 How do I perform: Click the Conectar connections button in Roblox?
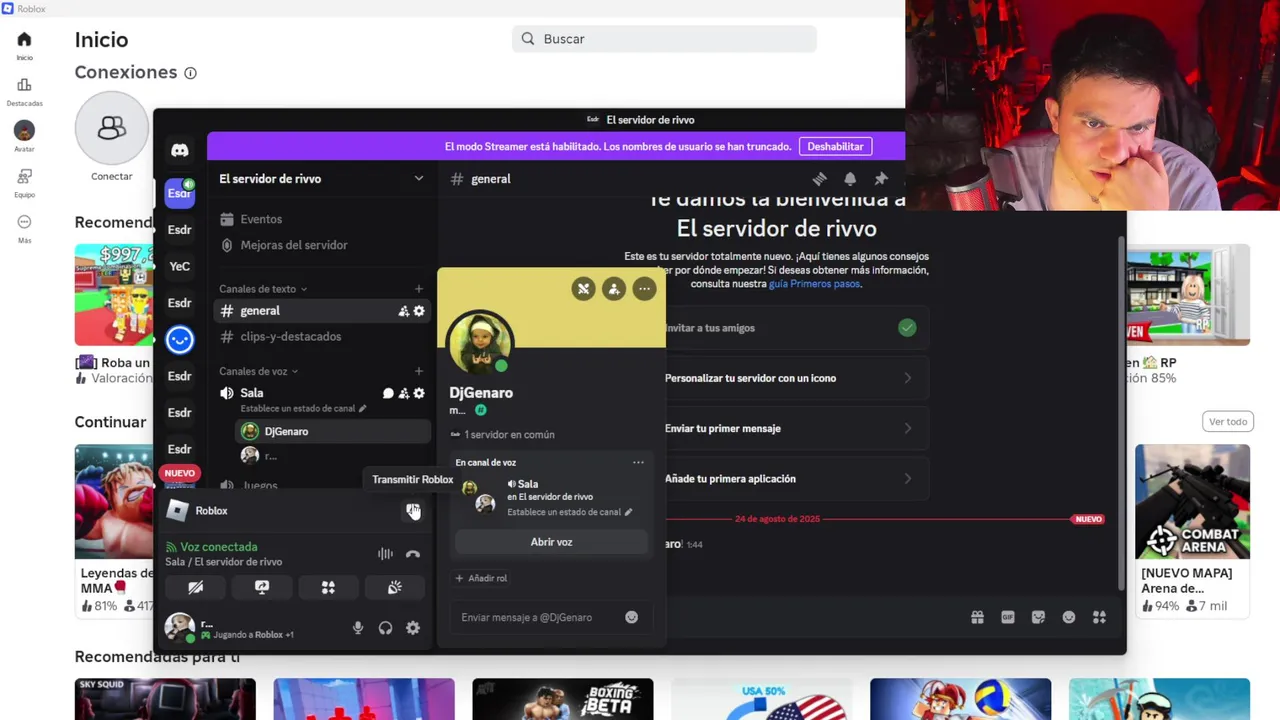(x=111, y=137)
